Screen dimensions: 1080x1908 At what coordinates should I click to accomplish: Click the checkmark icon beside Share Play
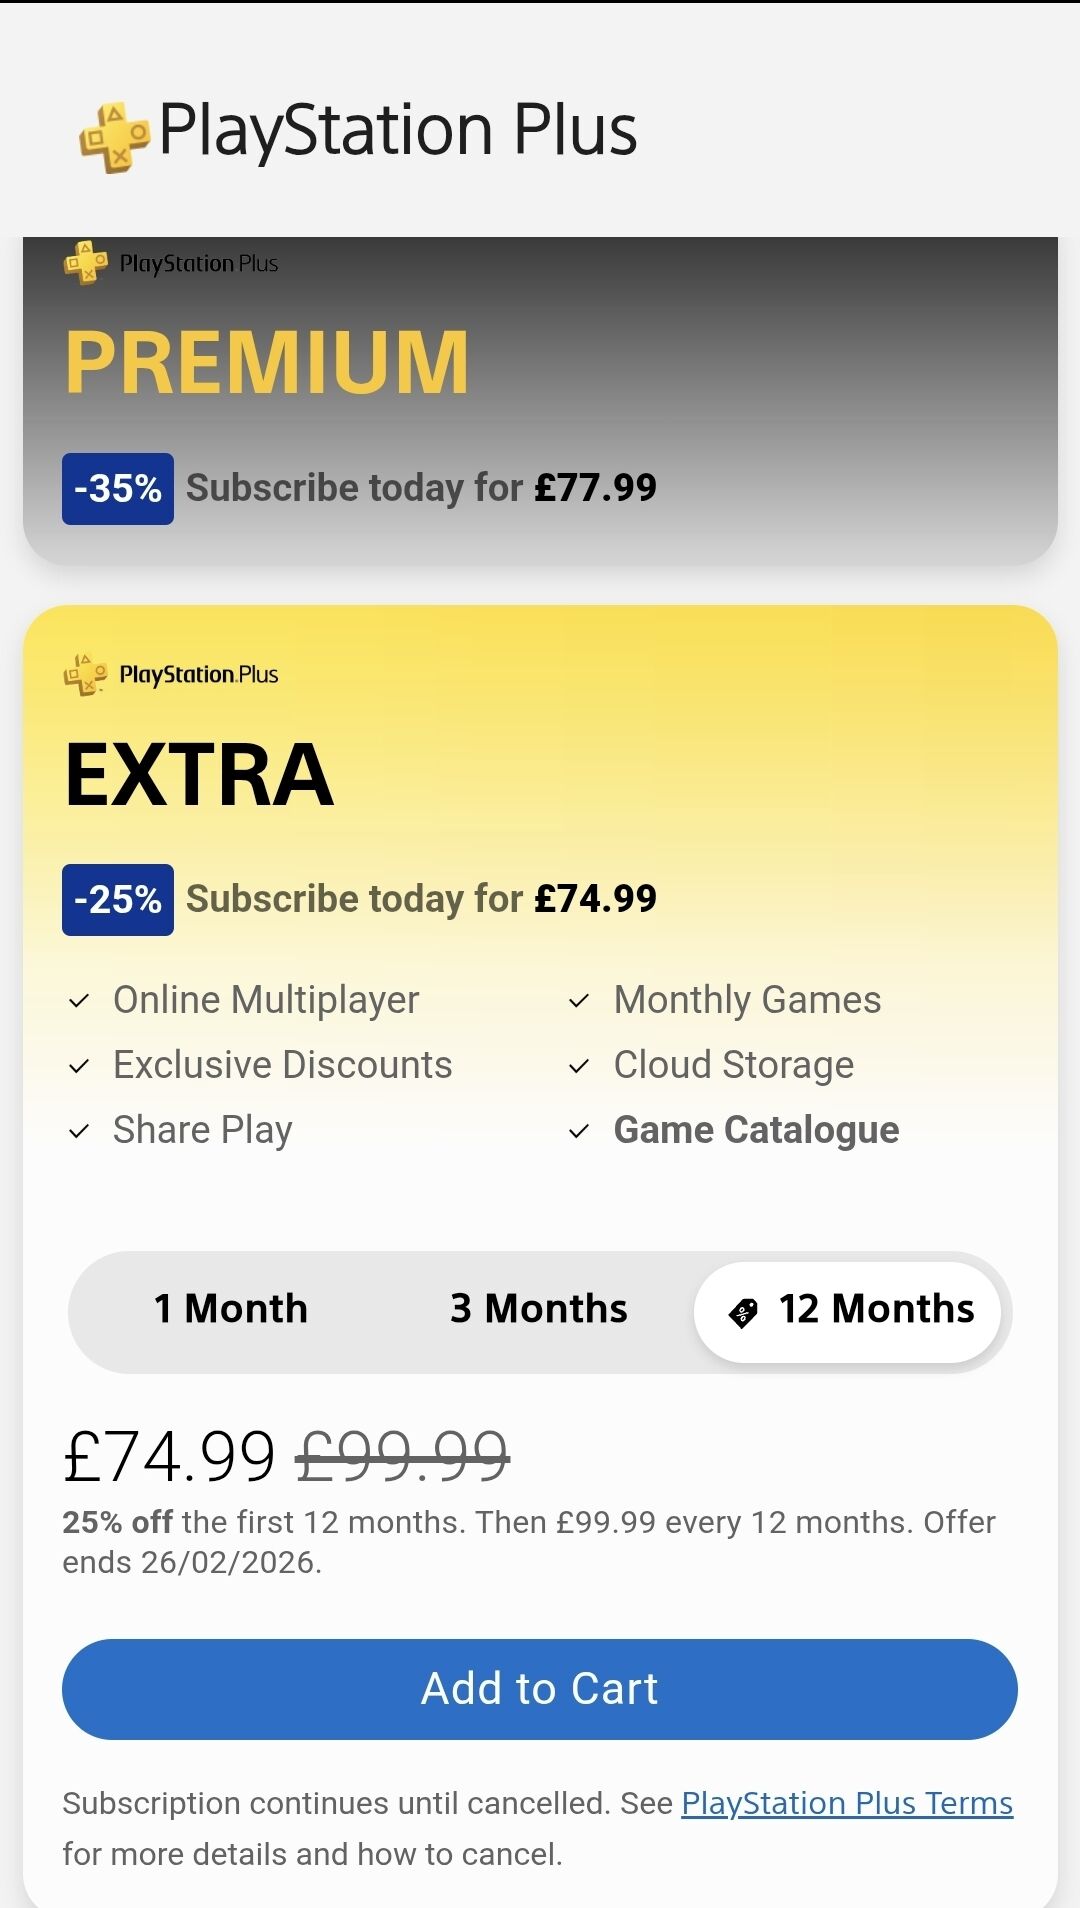pyautogui.click(x=79, y=1131)
